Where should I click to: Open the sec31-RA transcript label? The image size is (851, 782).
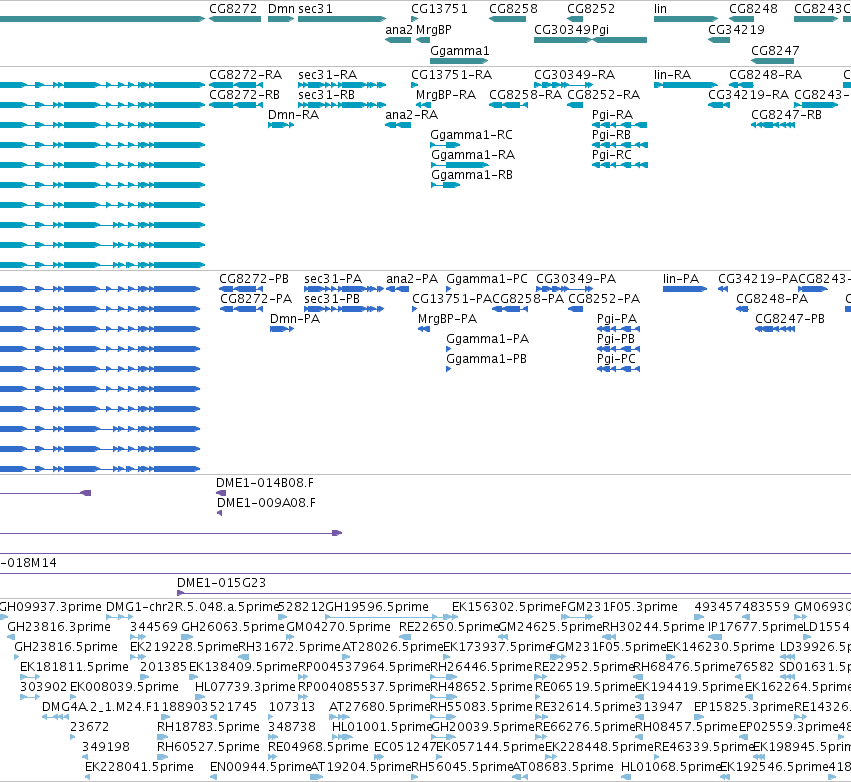pyautogui.click(x=327, y=75)
